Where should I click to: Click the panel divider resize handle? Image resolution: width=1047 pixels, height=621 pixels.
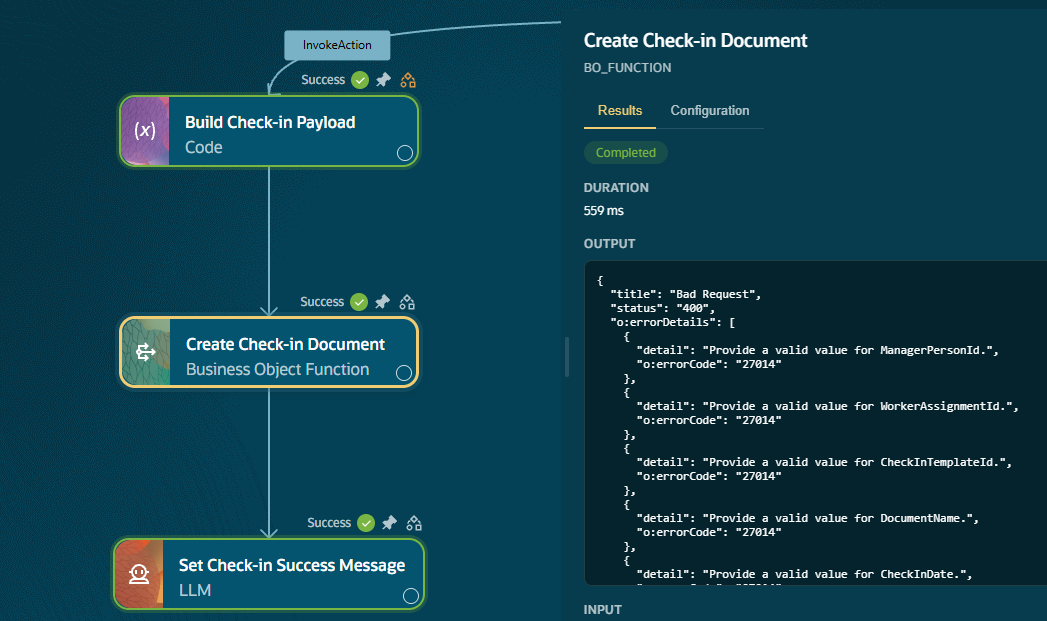567,357
